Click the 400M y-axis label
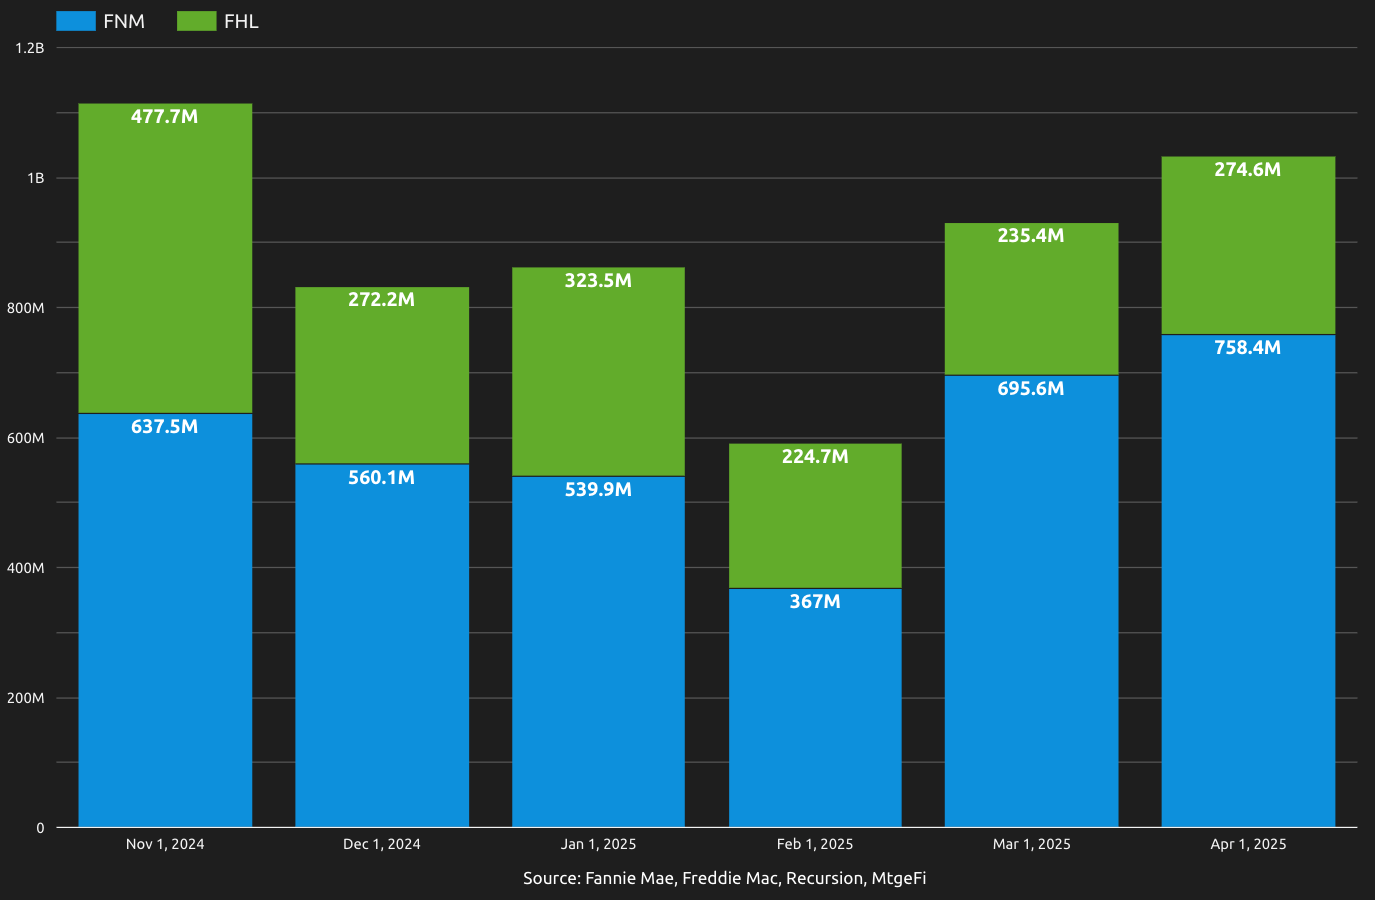The height and width of the screenshot is (900, 1375). coord(26,568)
